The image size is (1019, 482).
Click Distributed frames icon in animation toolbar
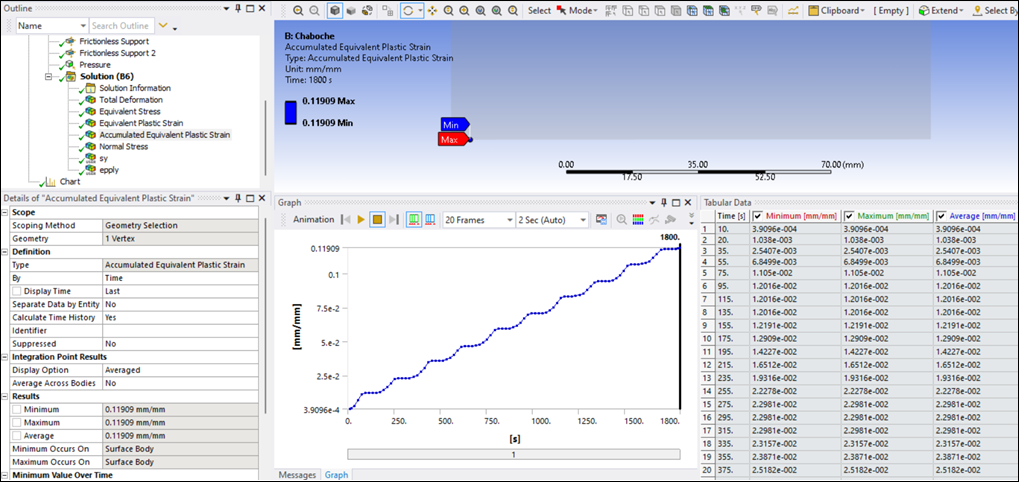pyautogui.click(x=413, y=220)
